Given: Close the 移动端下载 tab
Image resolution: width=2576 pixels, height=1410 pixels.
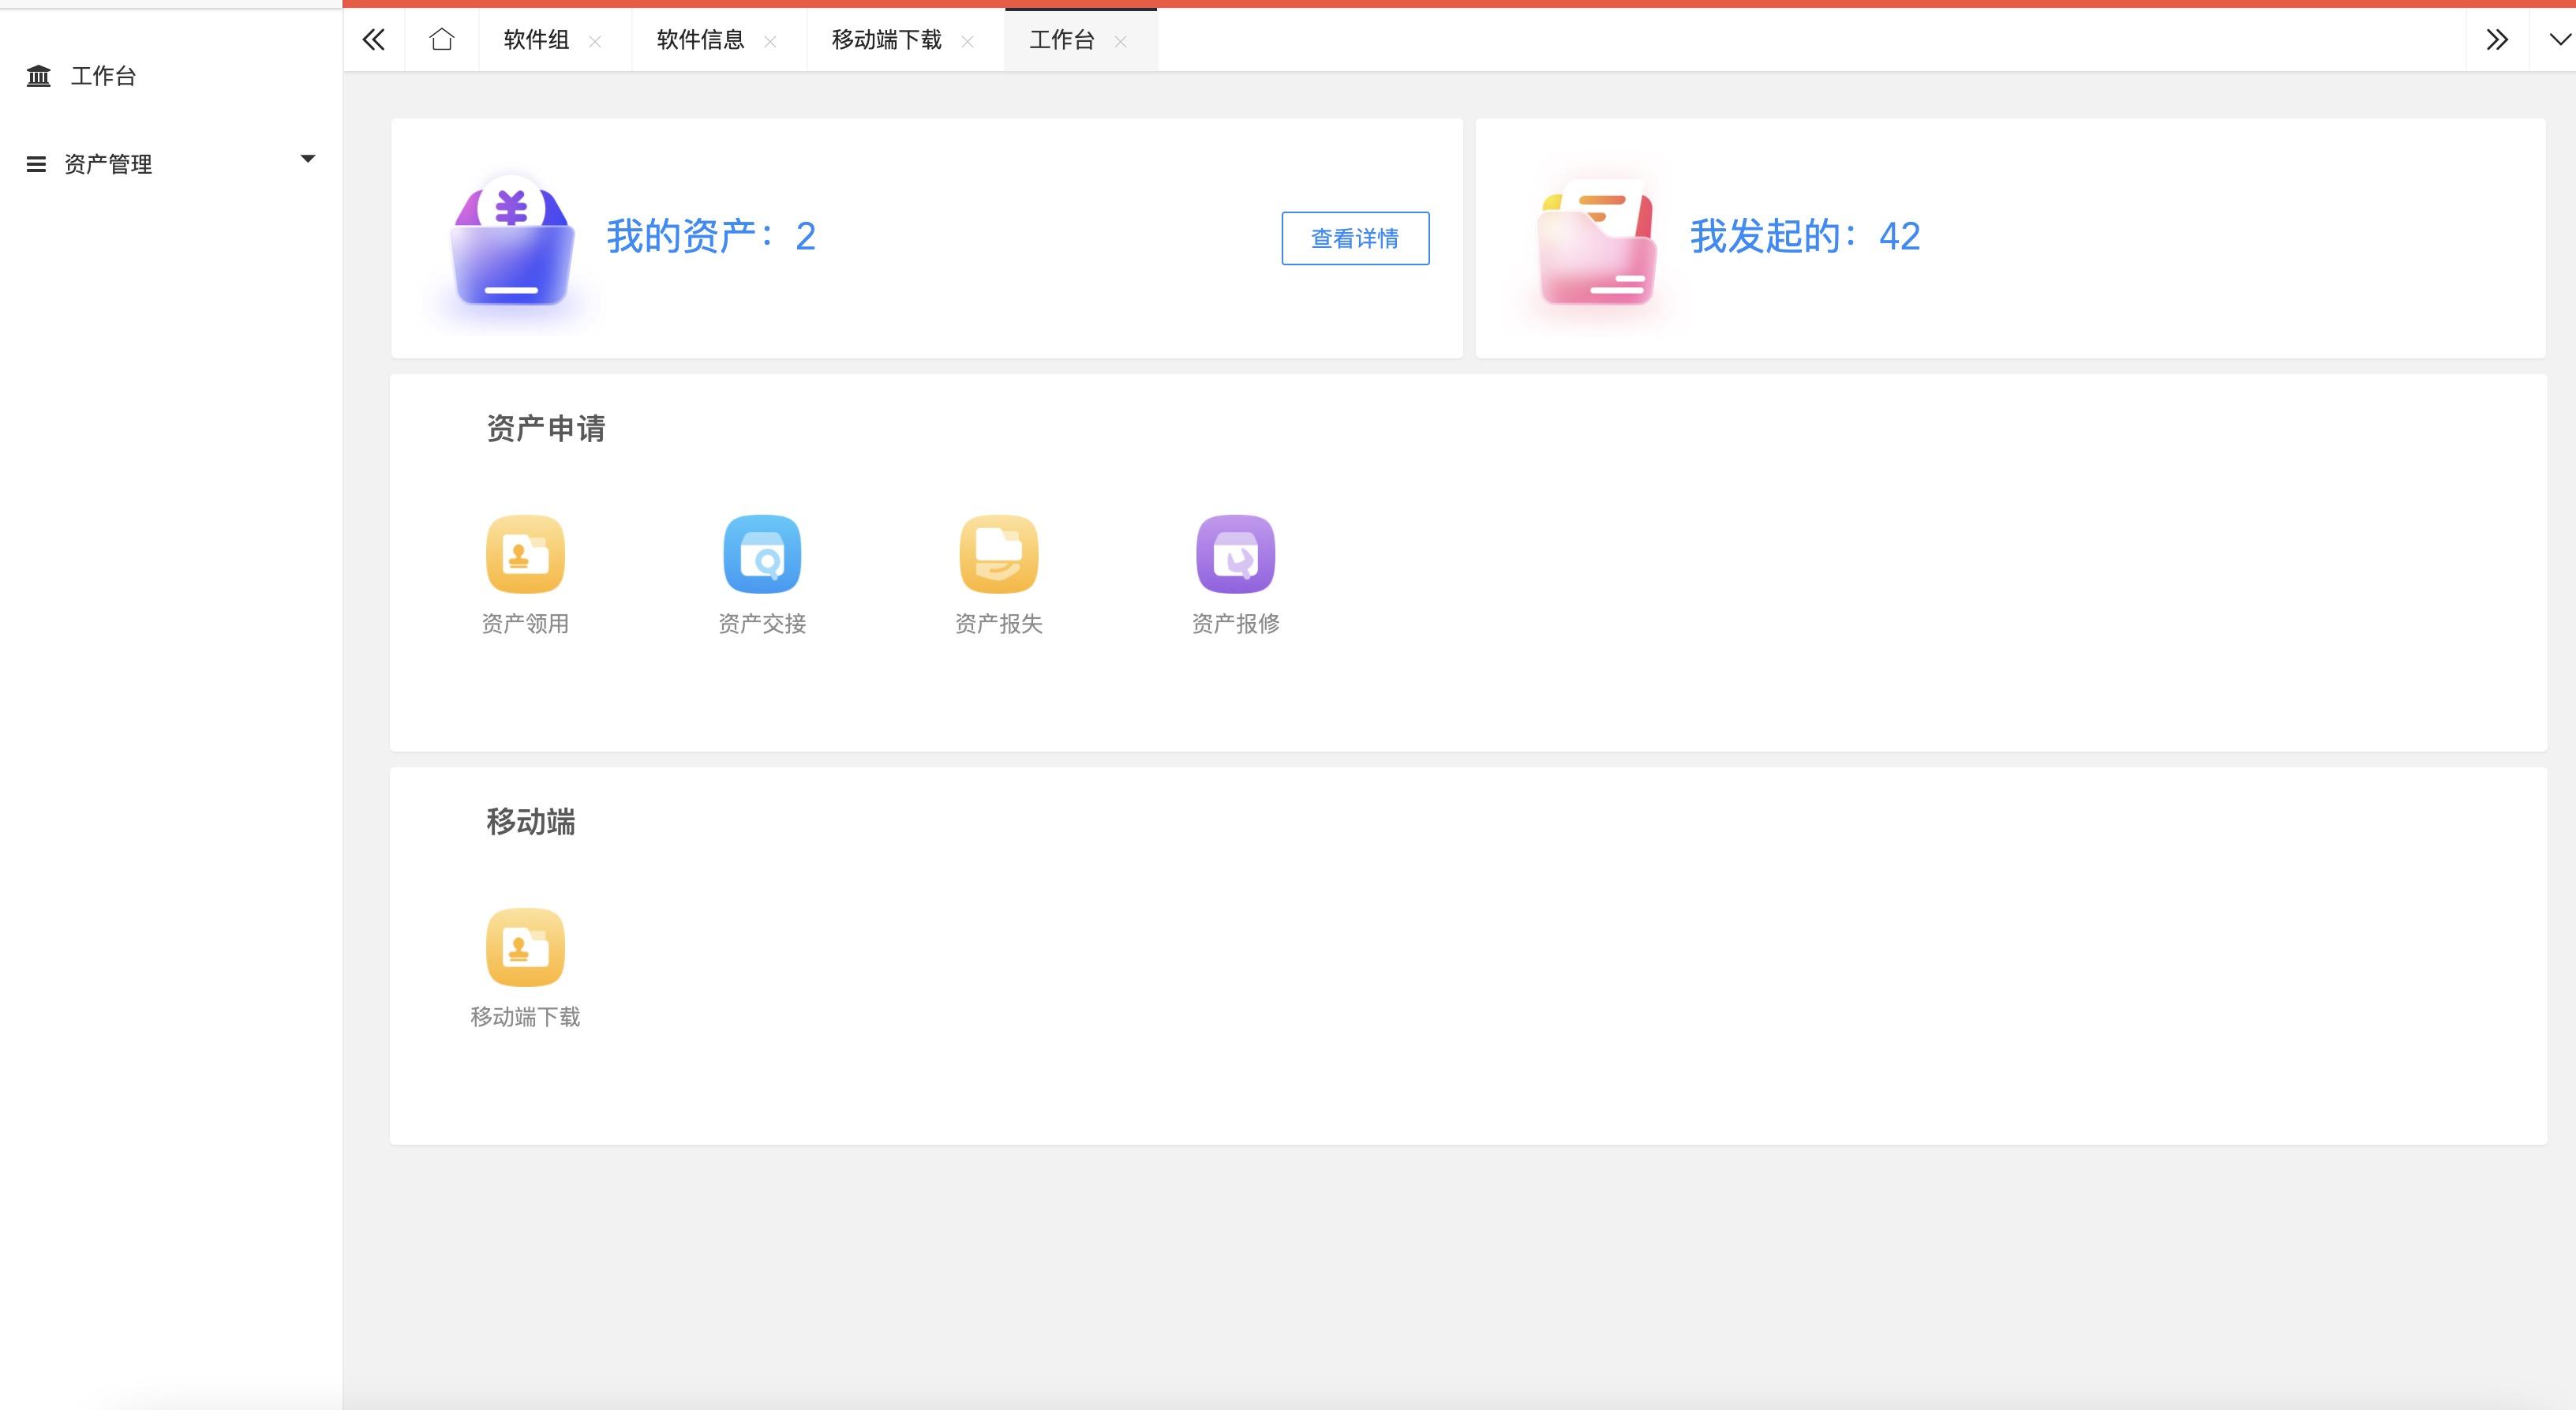Looking at the screenshot, I should click(967, 41).
